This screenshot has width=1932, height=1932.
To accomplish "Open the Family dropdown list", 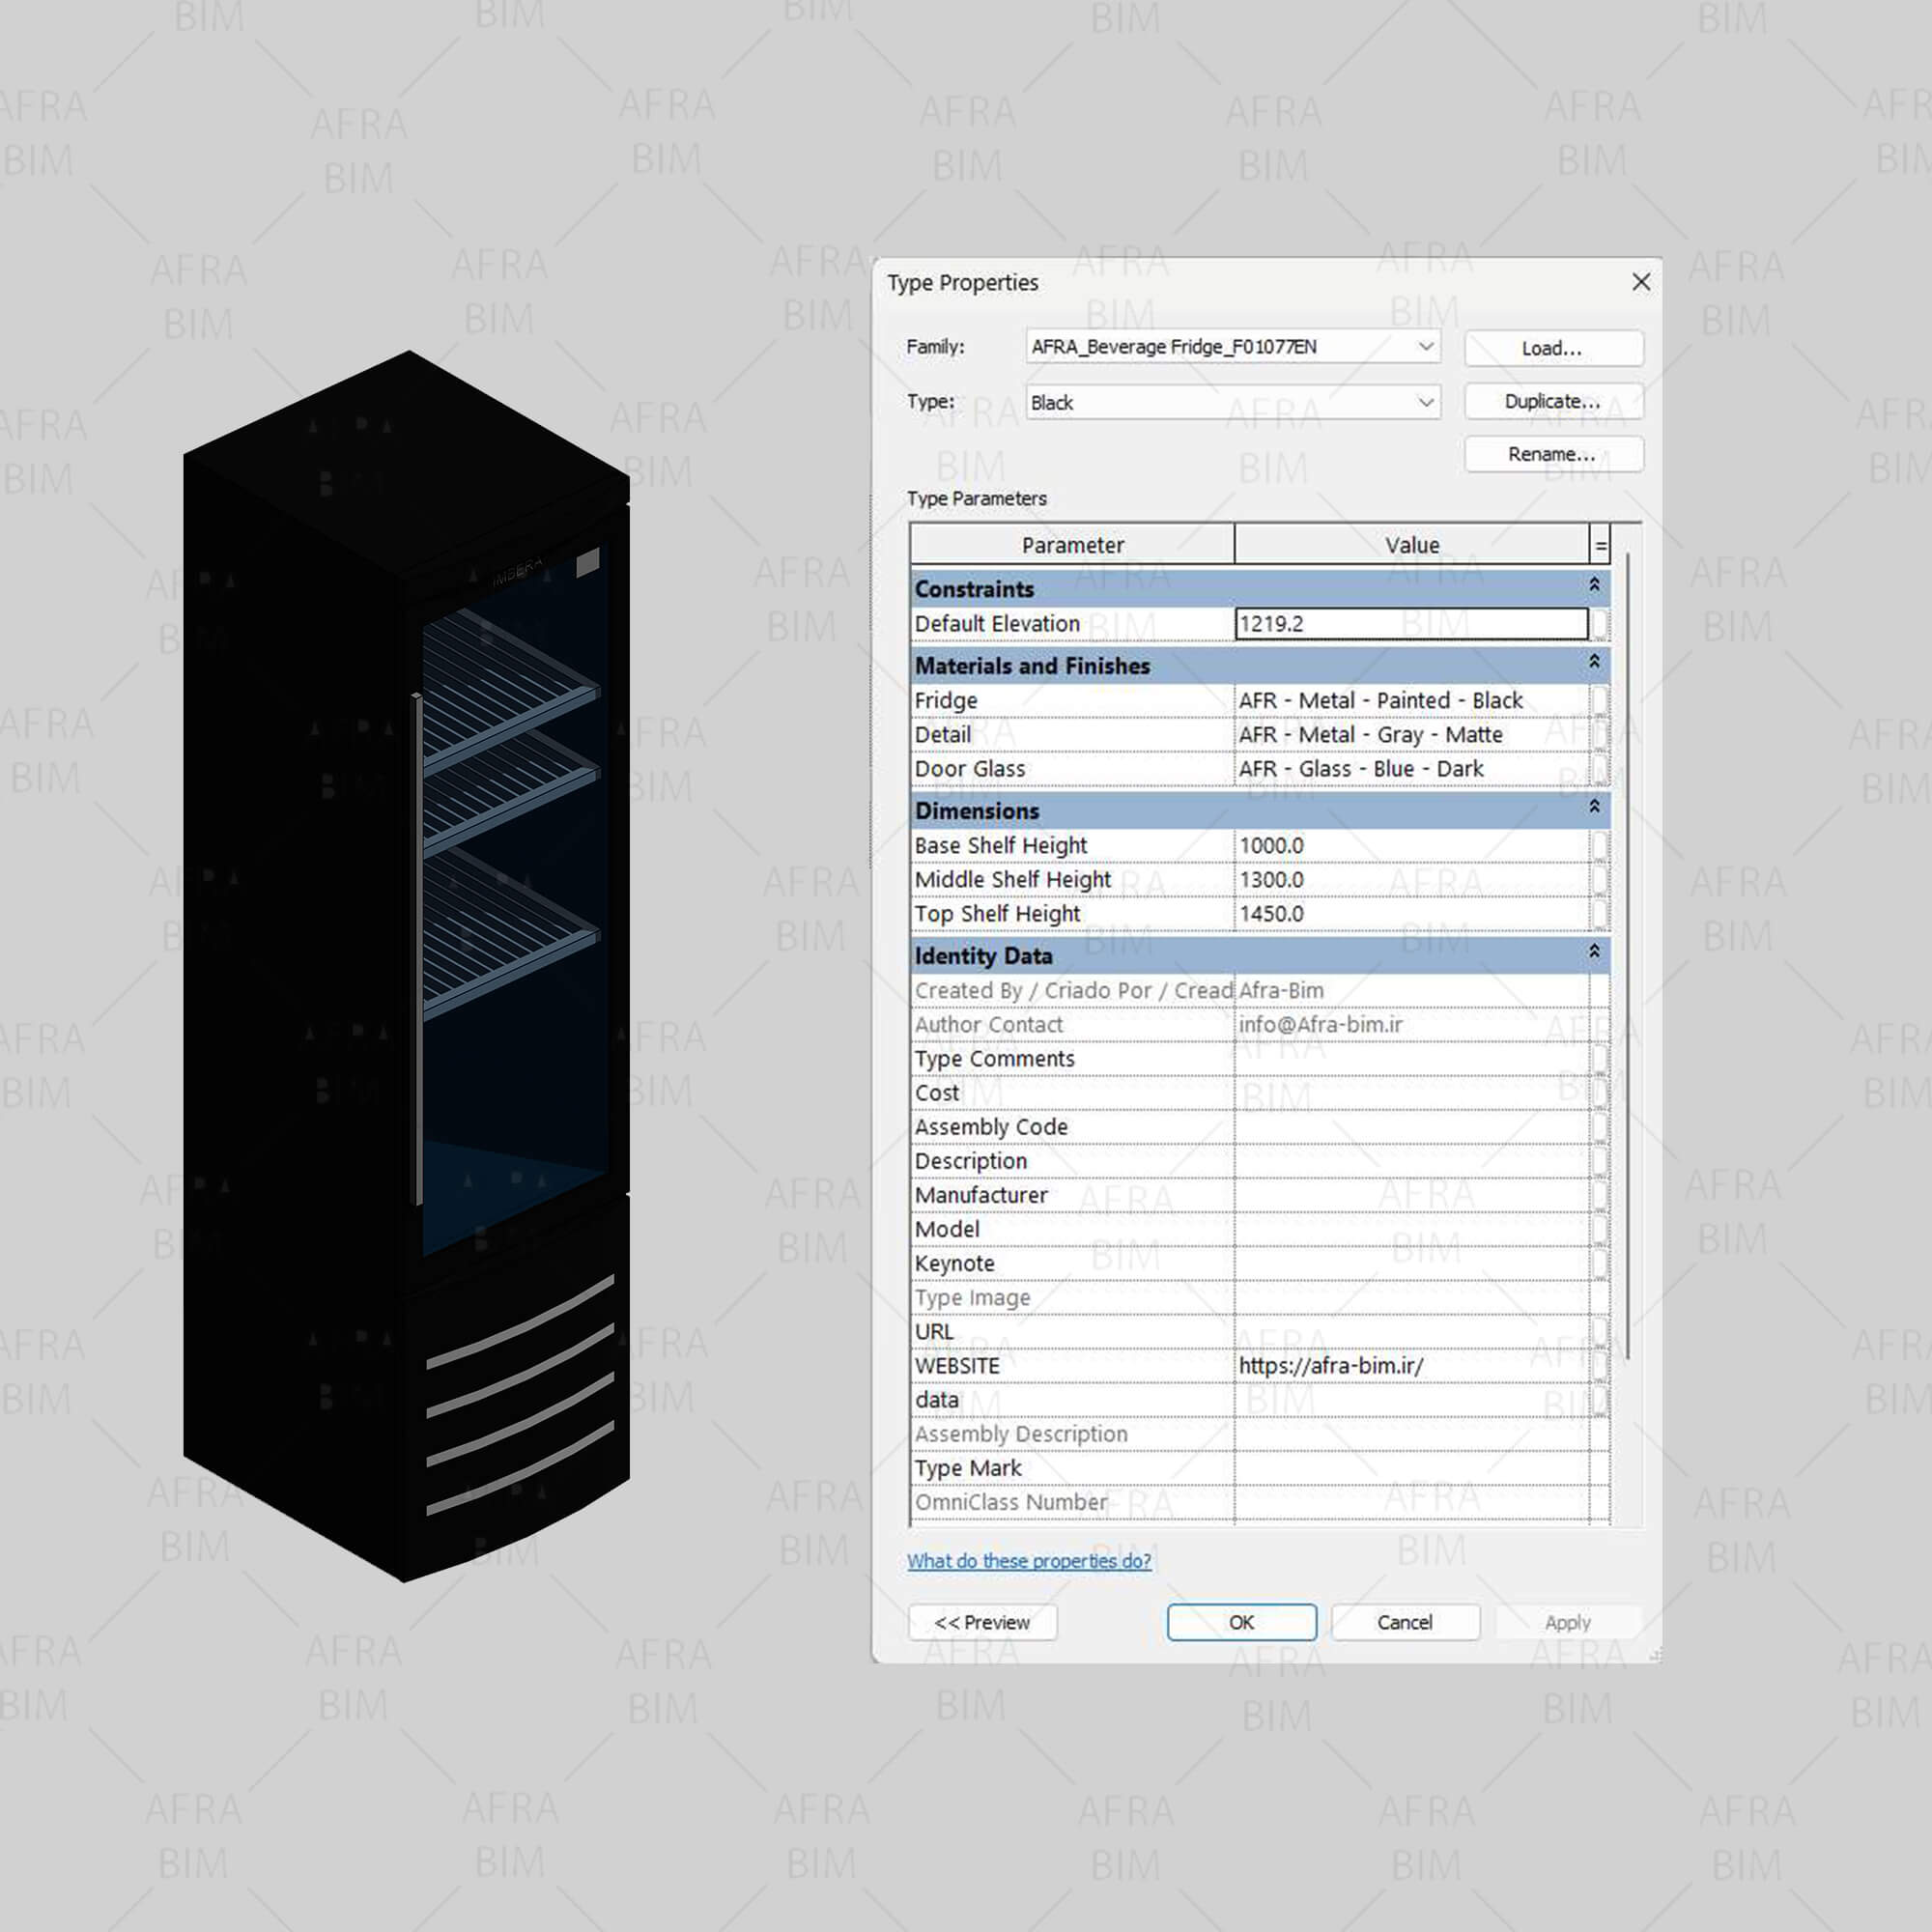I will [x=1426, y=347].
